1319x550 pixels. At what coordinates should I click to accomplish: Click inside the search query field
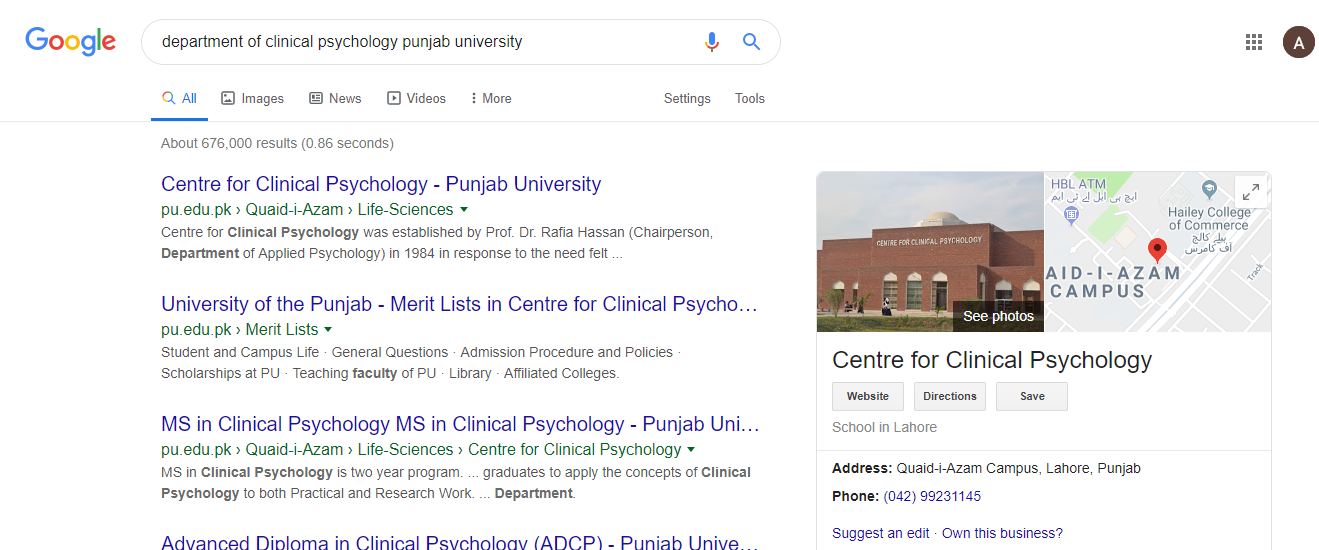click(420, 42)
